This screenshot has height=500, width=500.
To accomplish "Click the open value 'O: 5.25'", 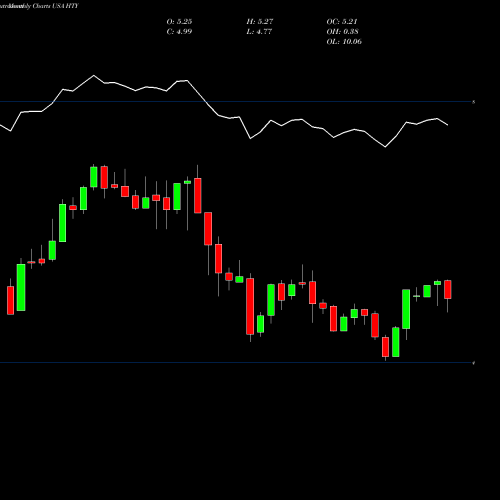I will [x=179, y=22].
